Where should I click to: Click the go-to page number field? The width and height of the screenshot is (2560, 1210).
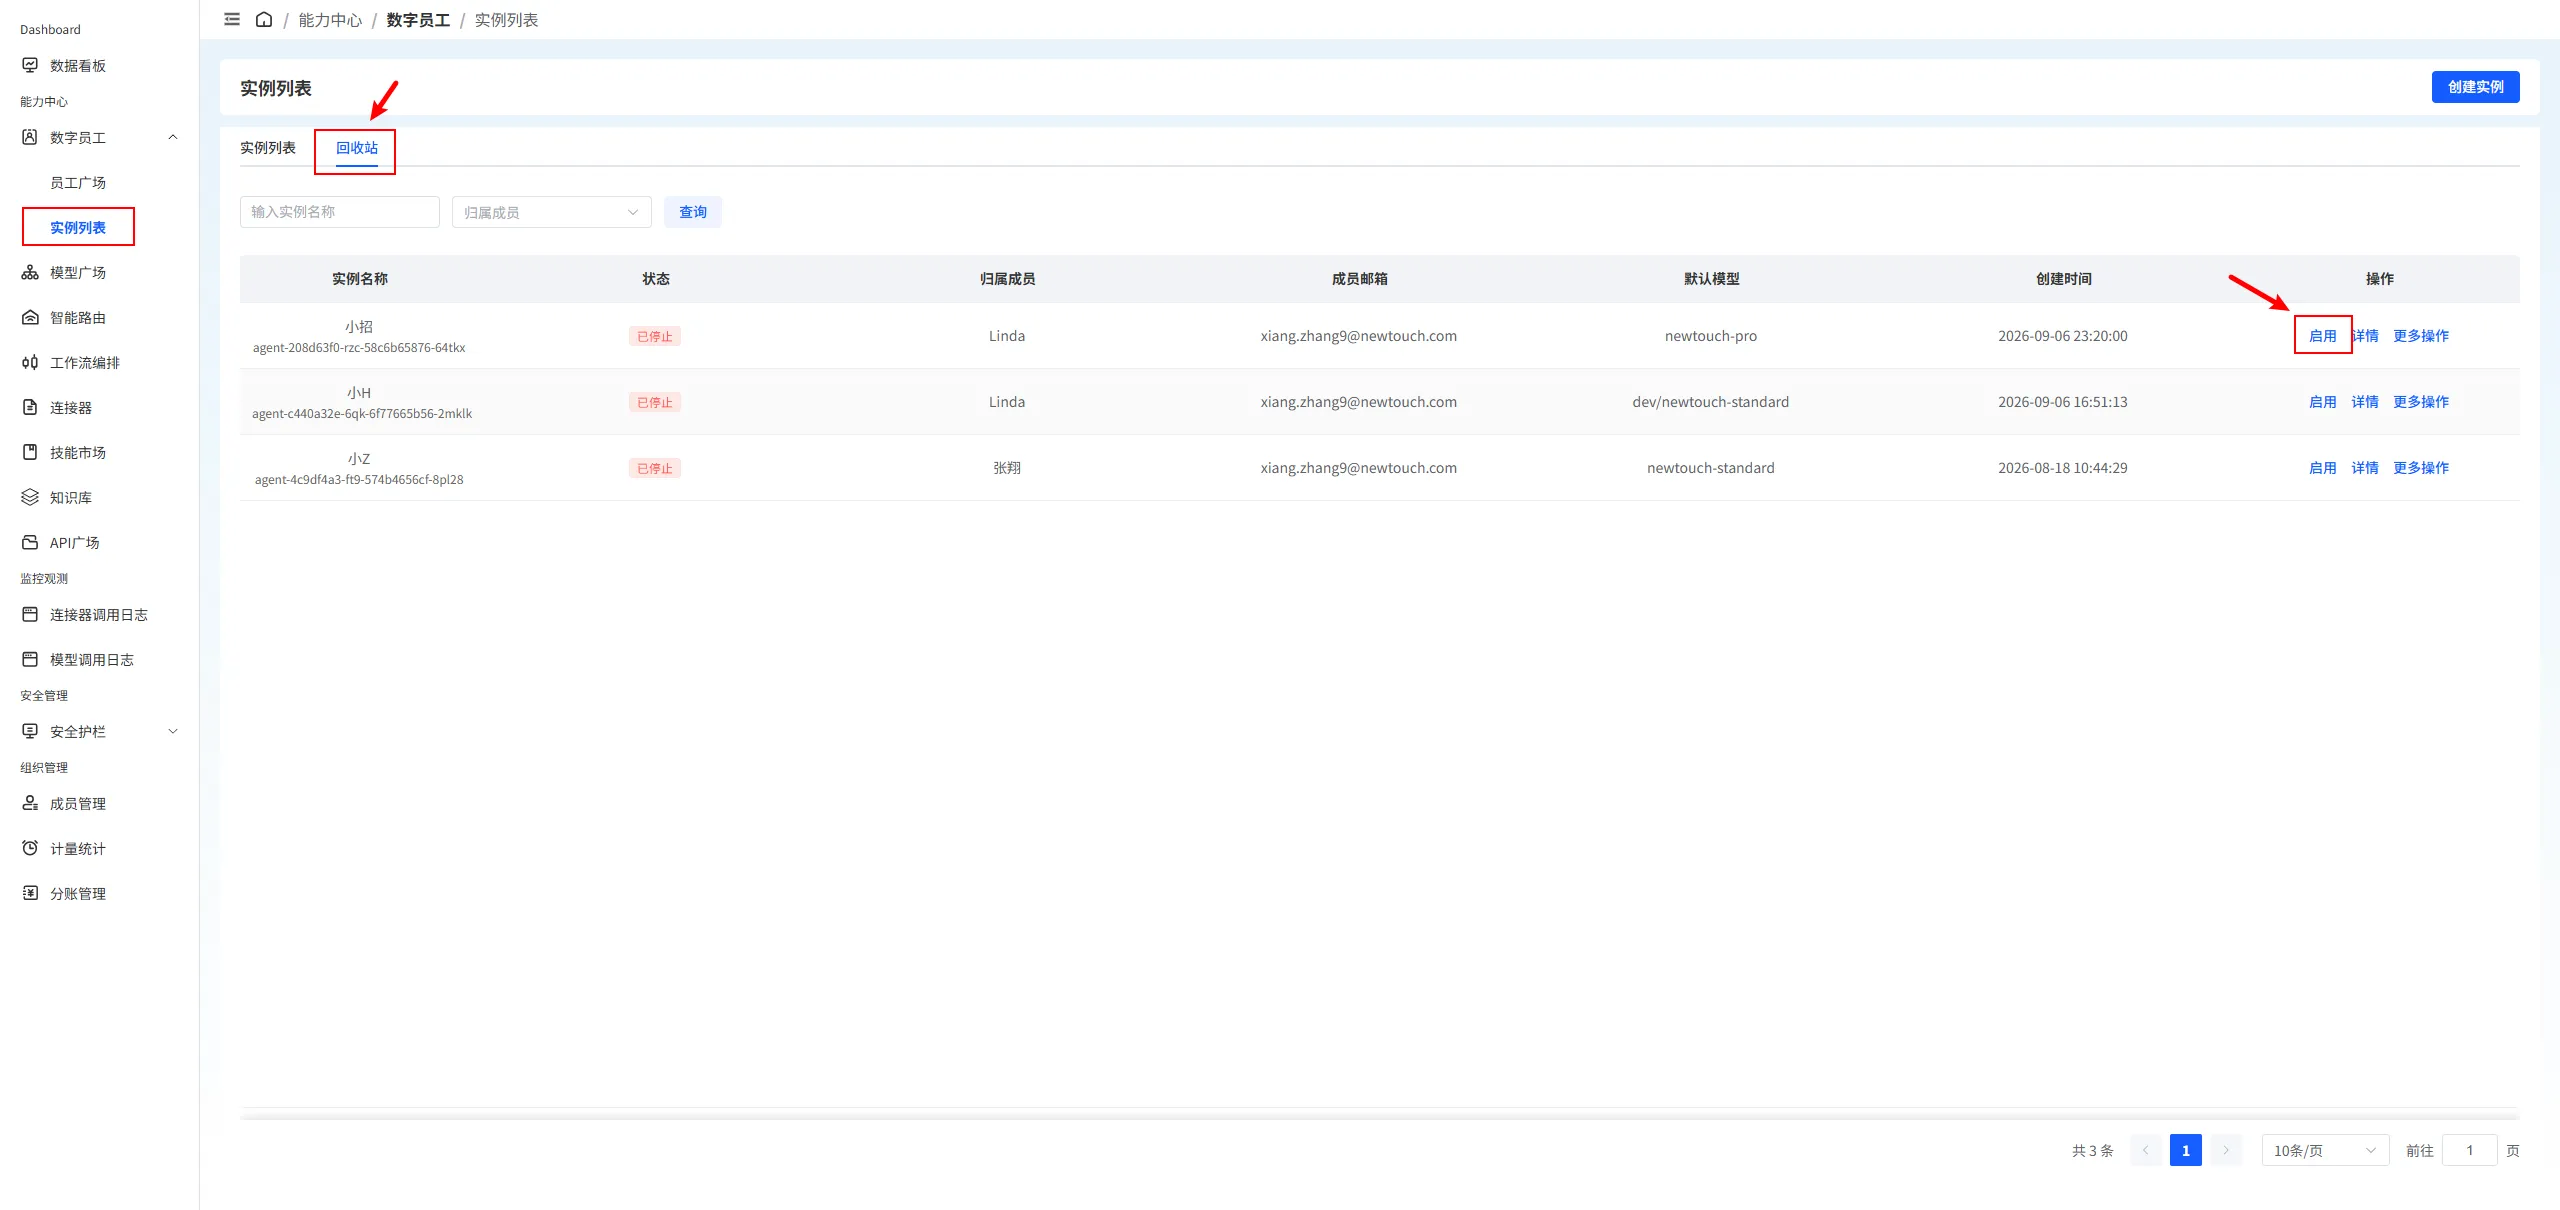coord(2470,1150)
